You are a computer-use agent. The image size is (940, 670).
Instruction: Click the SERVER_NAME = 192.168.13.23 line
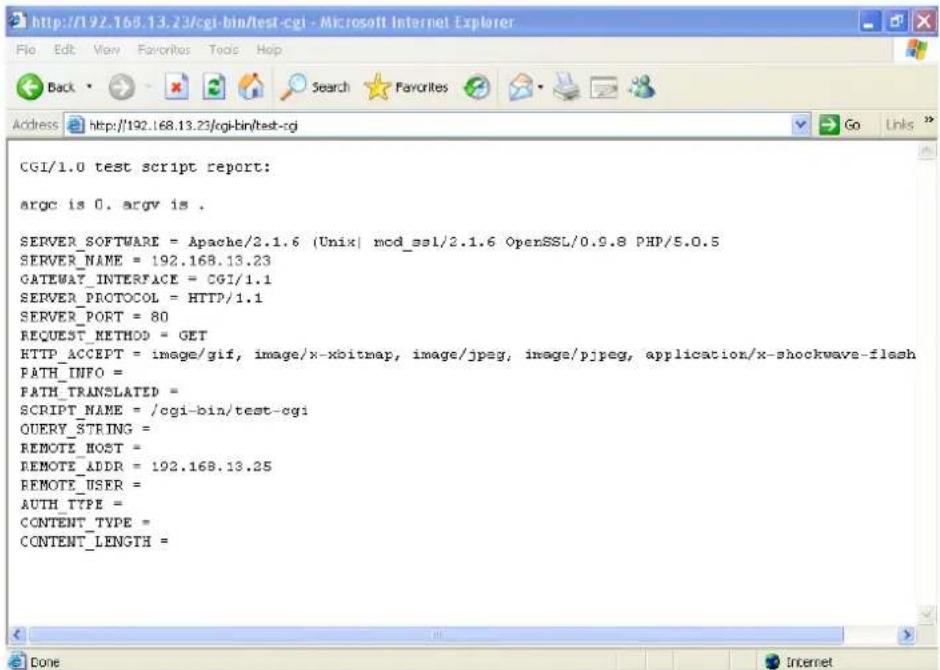145,261
